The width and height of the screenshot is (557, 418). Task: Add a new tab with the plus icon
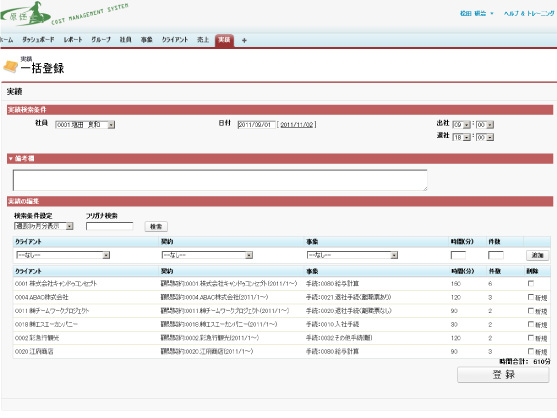(244, 40)
